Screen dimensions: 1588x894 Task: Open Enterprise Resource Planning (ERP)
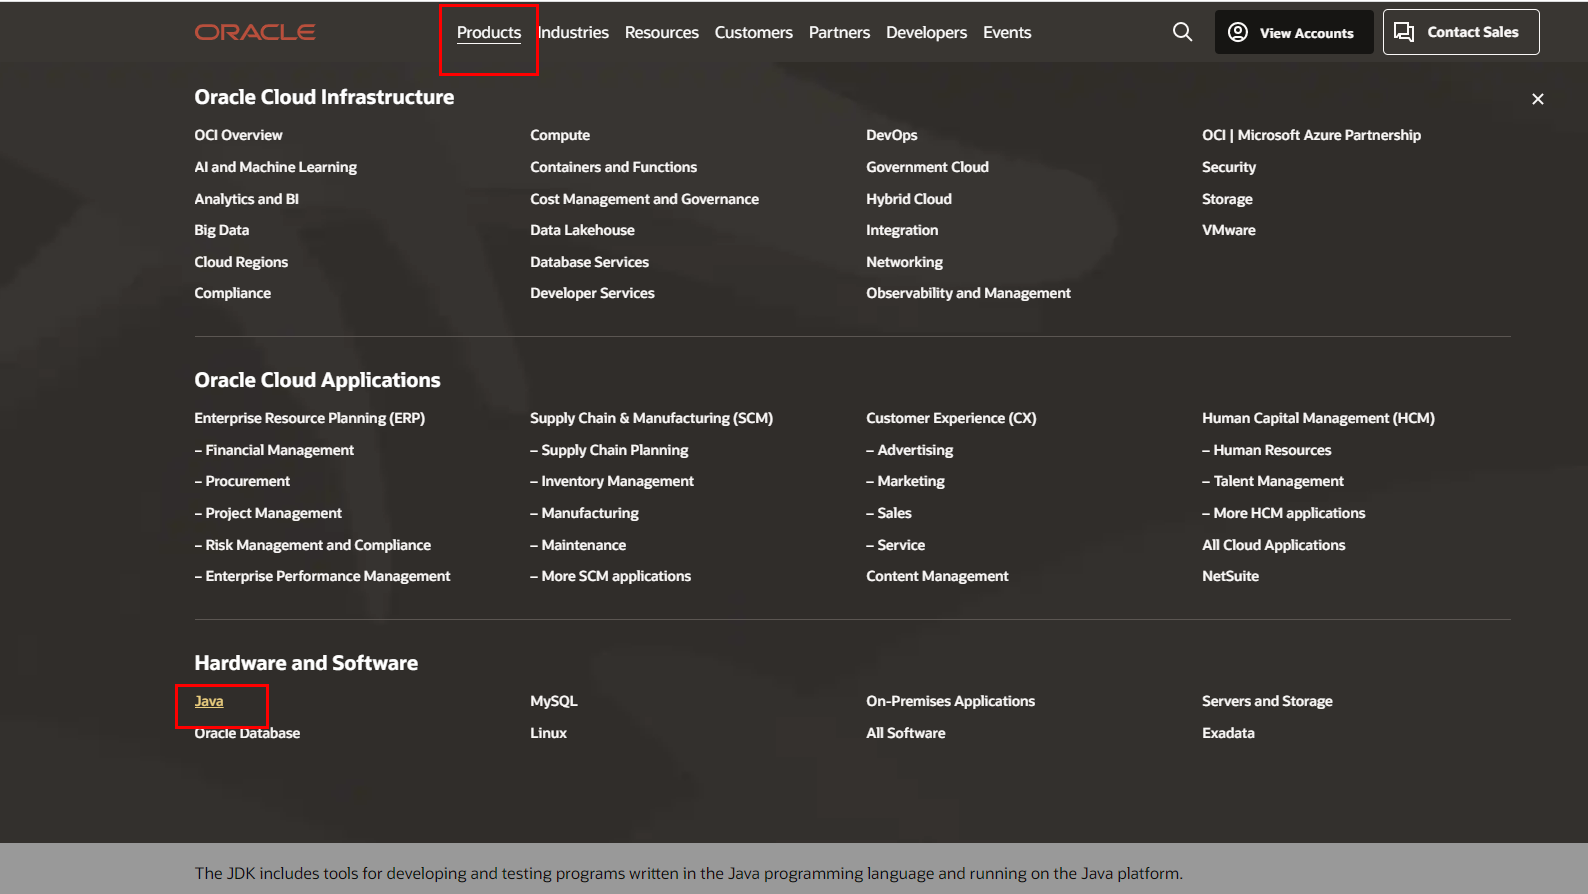pyautogui.click(x=310, y=418)
